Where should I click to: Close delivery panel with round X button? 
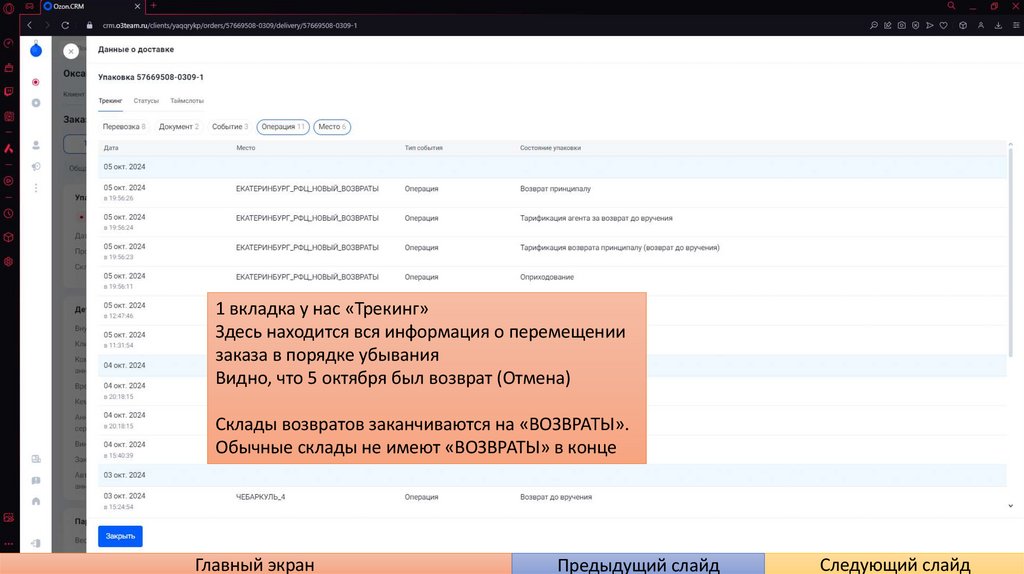[71, 51]
